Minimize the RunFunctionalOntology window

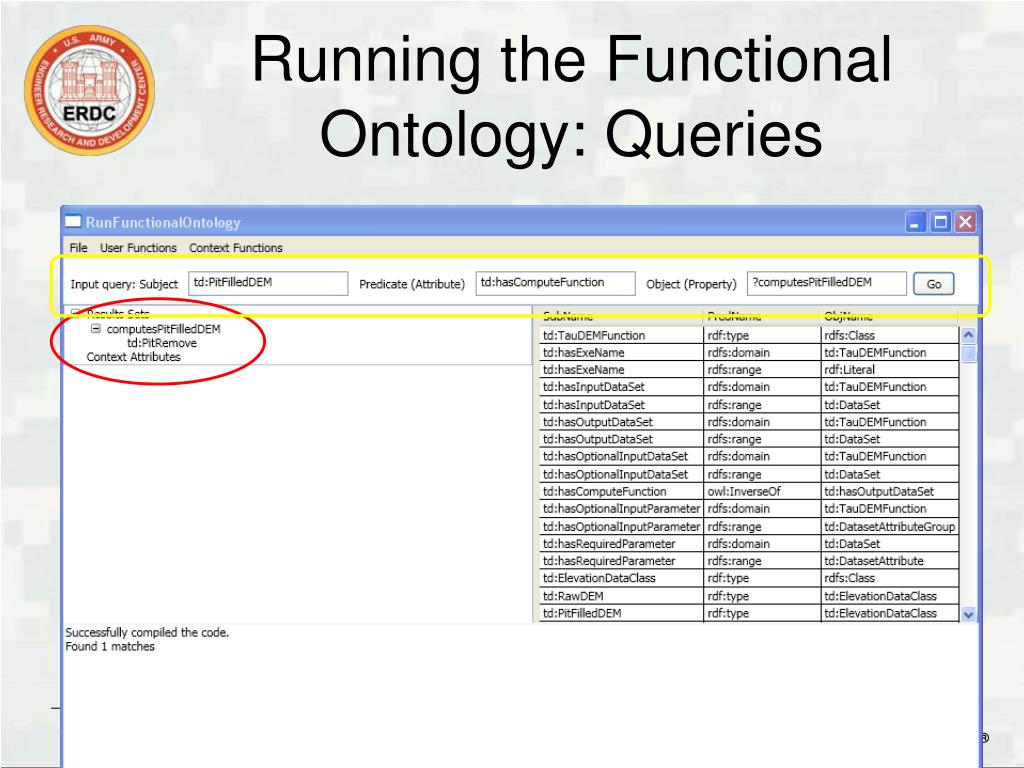(x=916, y=222)
